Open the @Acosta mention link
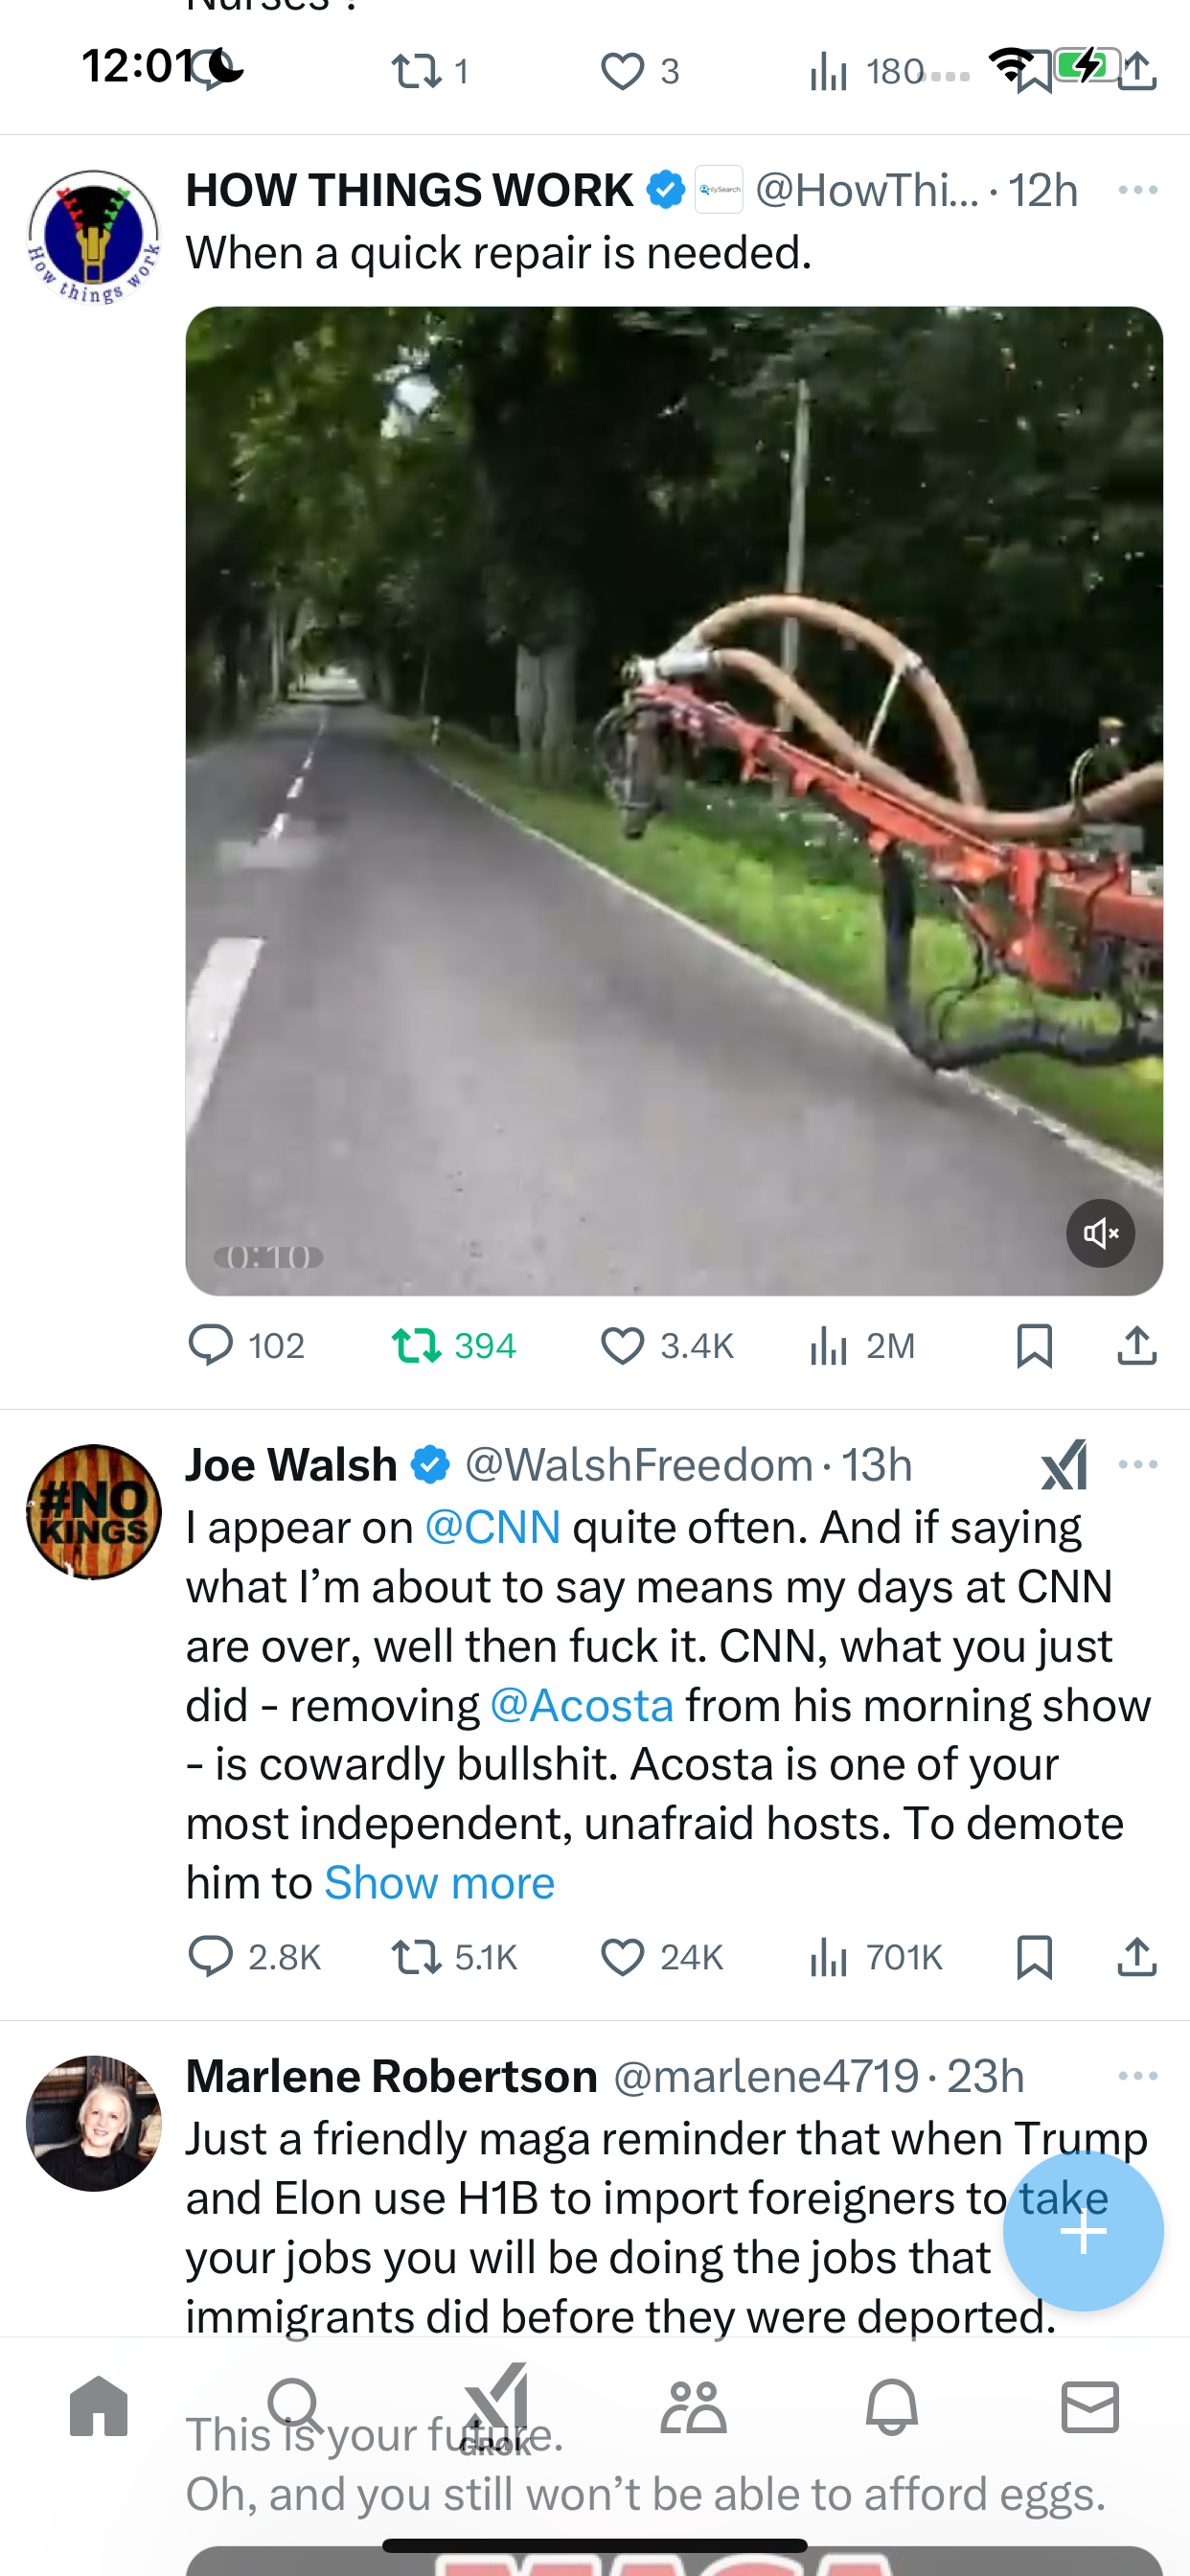Image resolution: width=1190 pixels, height=2576 pixels. (582, 1705)
